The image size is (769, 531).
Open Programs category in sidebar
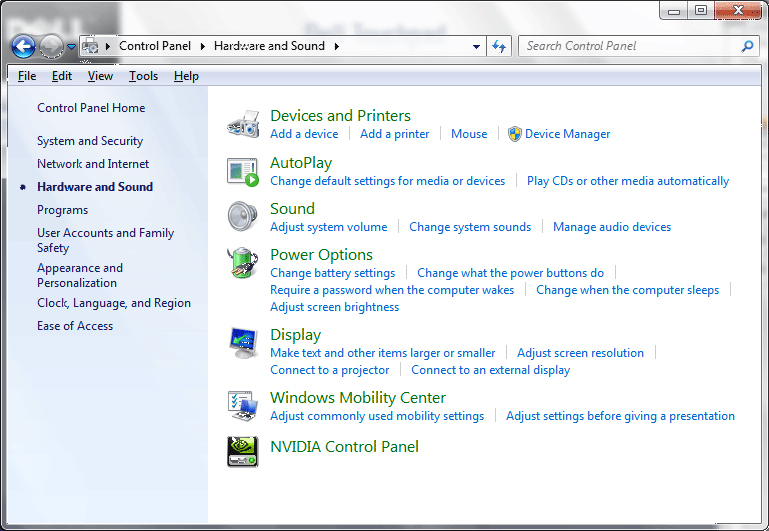pyautogui.click(x=63, y=210)
